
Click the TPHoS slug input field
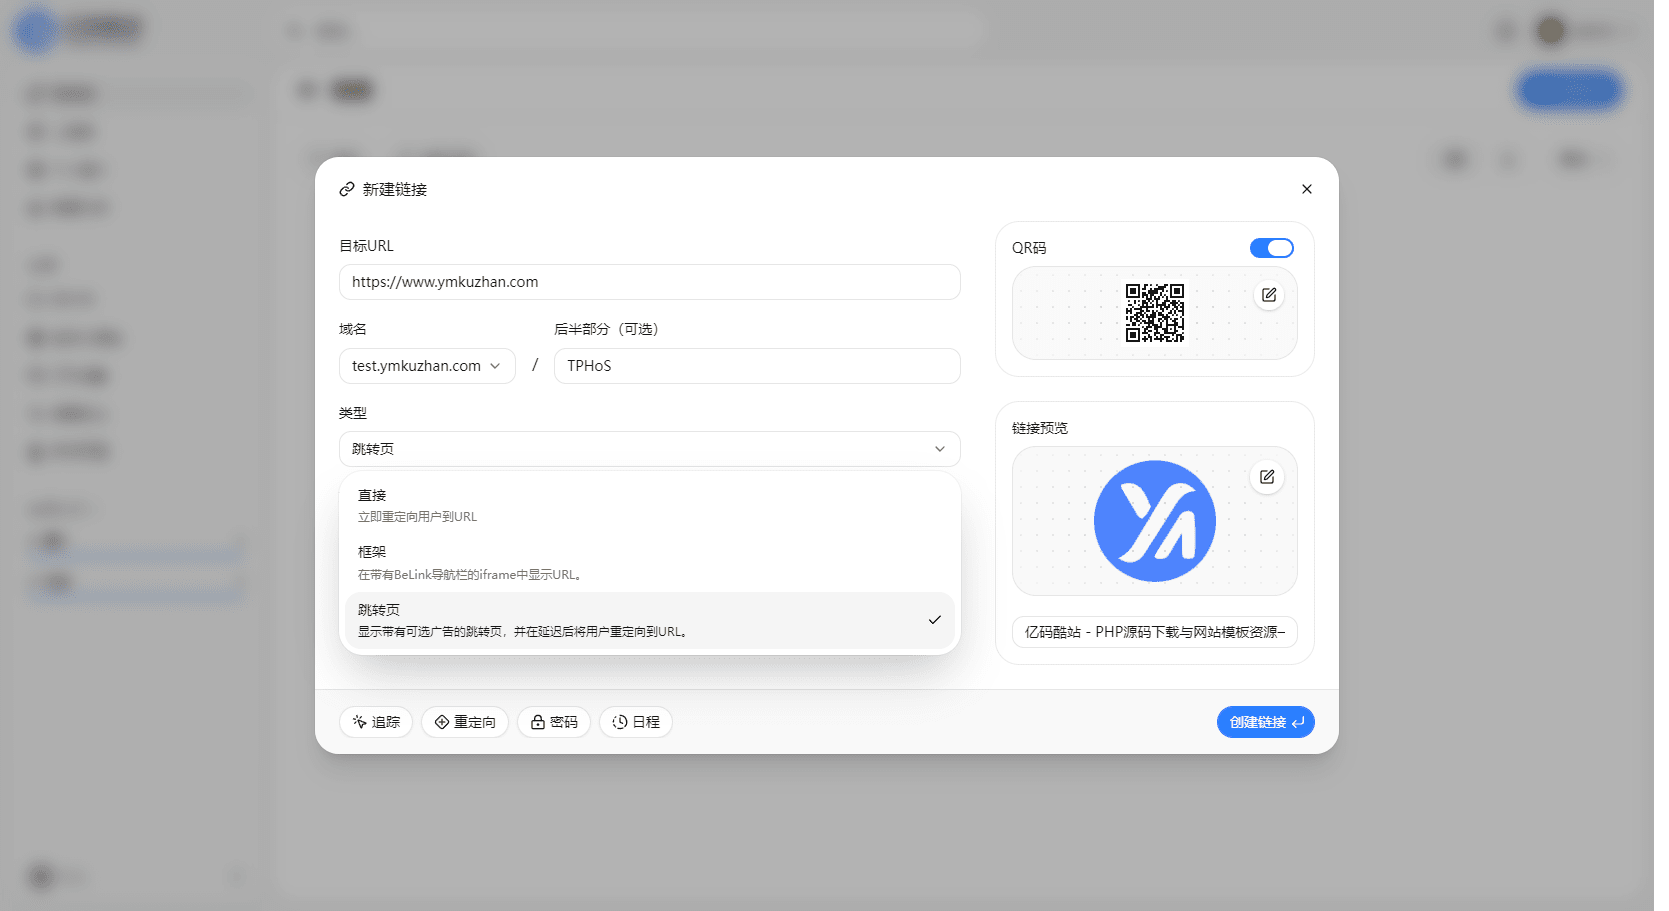click(757, 366)
